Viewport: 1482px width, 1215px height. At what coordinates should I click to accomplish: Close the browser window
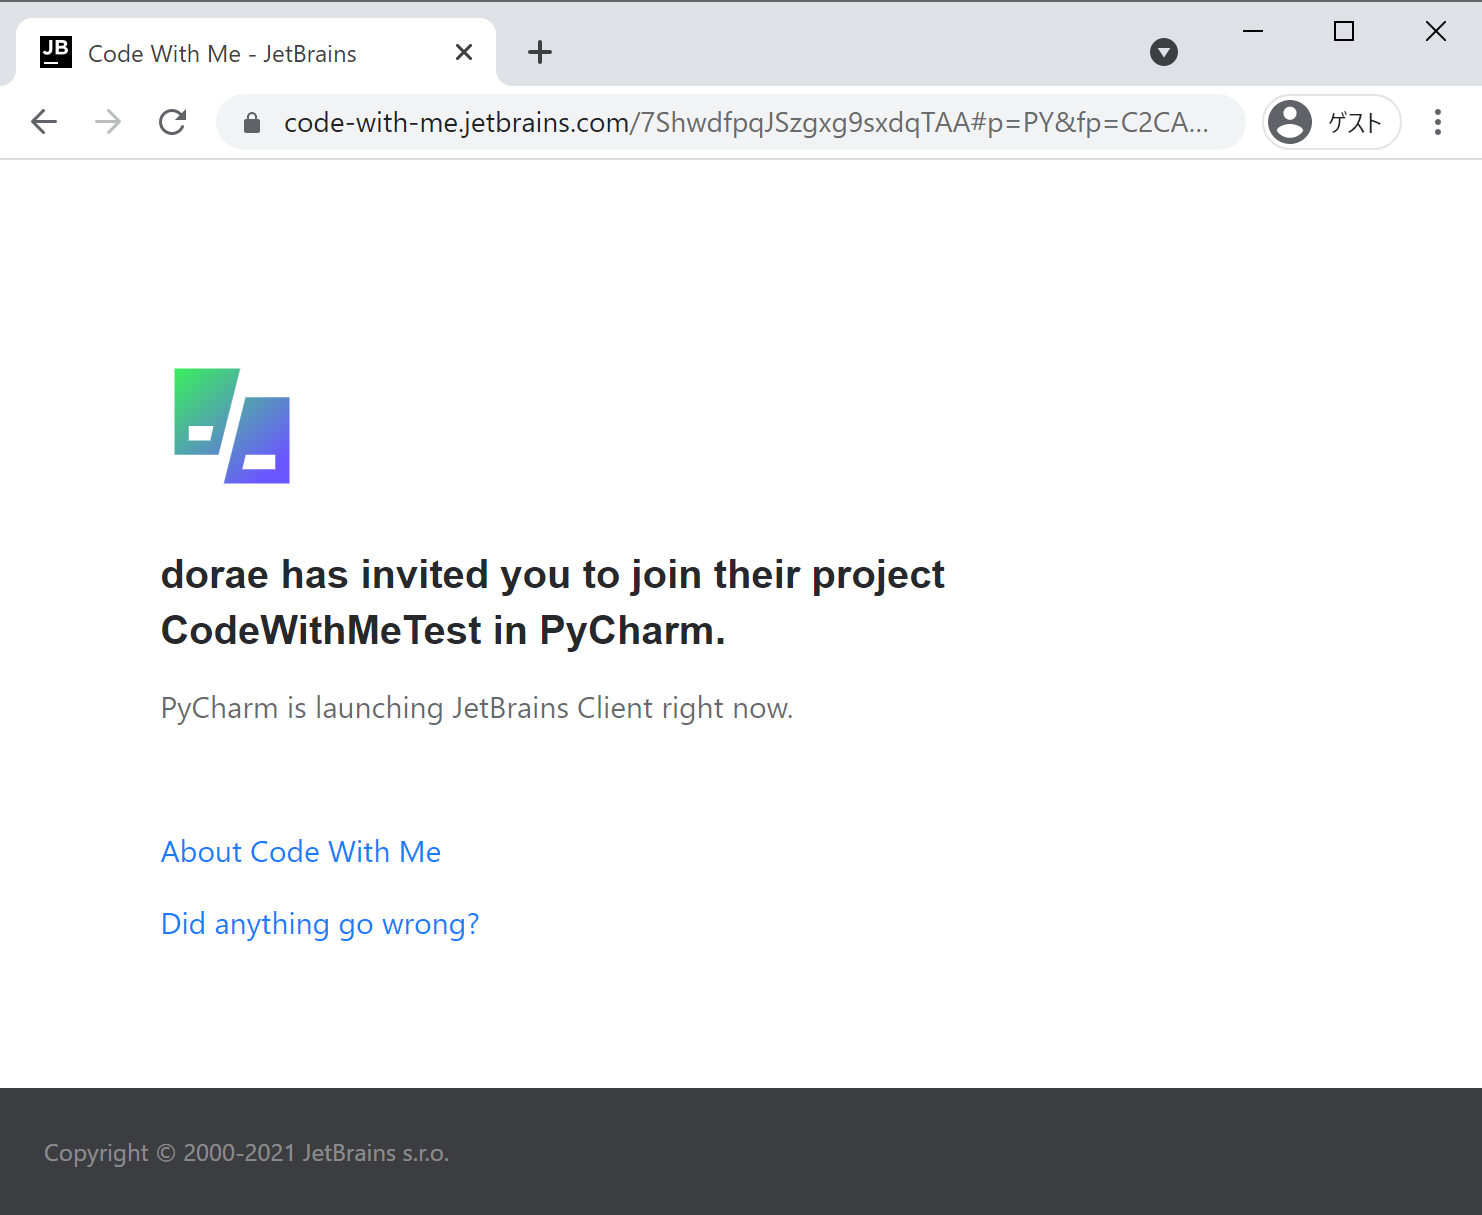pos(1436,32)
